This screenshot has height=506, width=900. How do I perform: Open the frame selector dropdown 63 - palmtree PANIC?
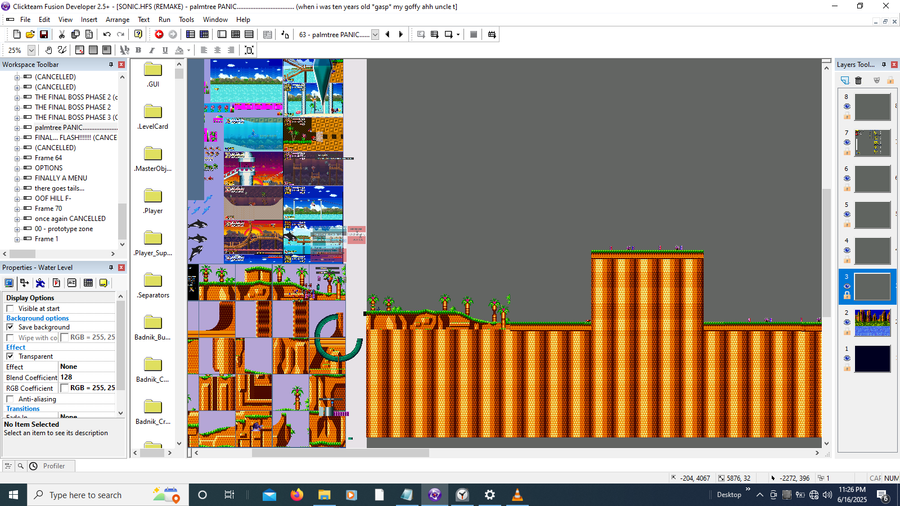[x=375, y=34]
